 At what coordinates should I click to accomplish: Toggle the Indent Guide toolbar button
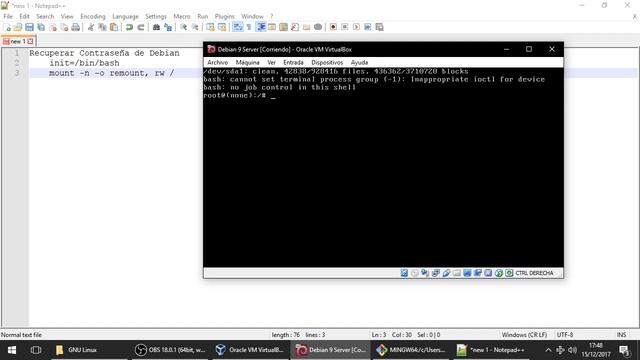coord(261,27)
